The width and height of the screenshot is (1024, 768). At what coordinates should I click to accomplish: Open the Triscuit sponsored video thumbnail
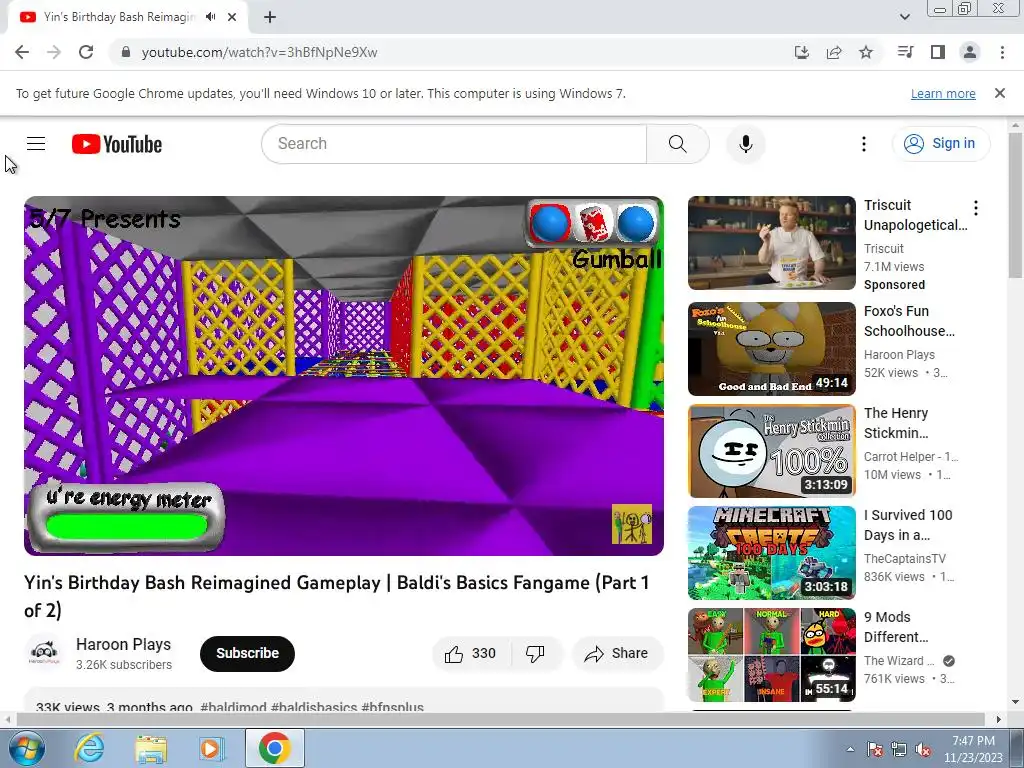point(771,242)
